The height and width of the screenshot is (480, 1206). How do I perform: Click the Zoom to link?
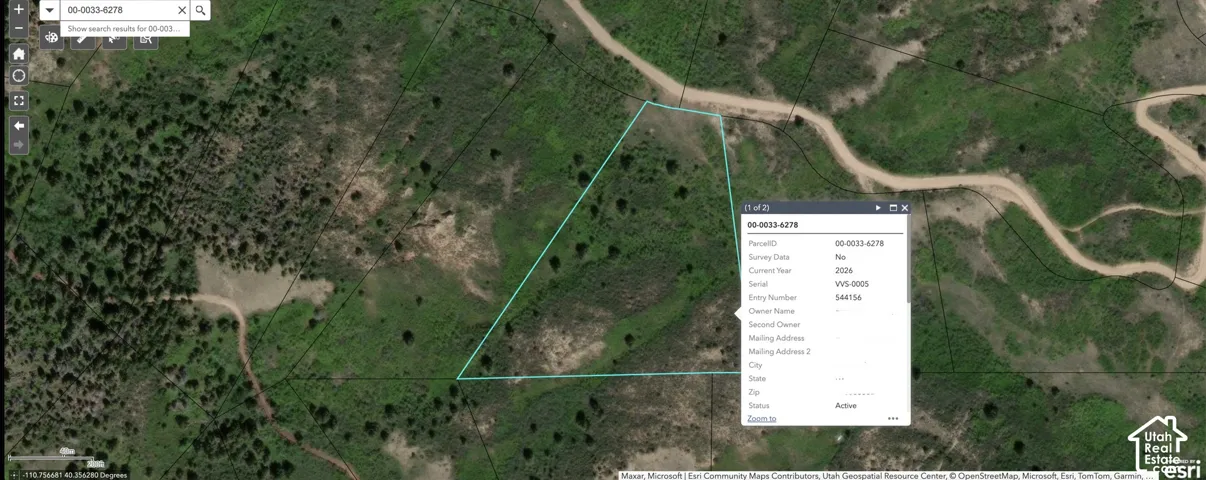point(762,418)
